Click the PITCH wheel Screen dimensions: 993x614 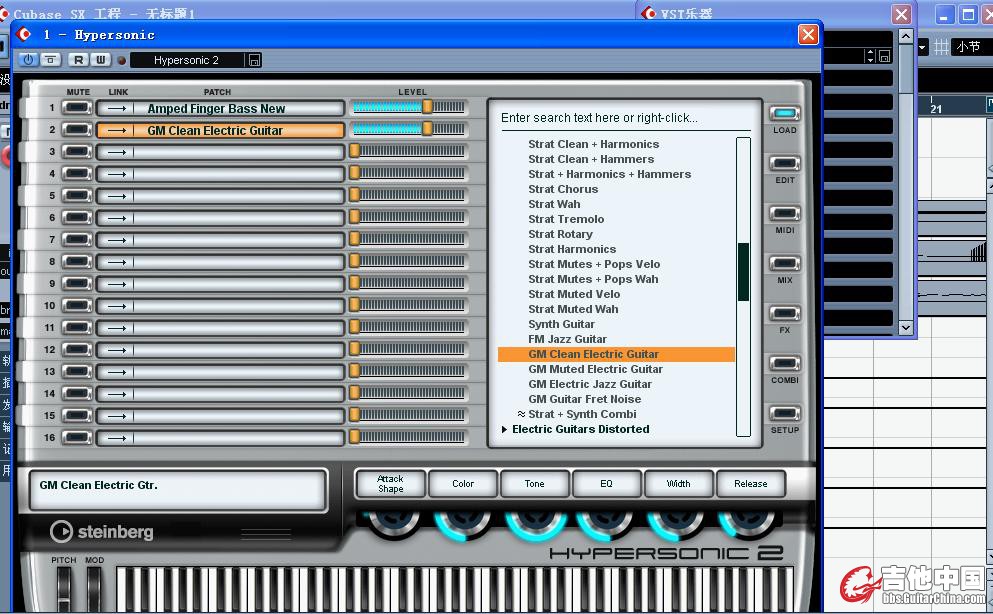[64, 589]
